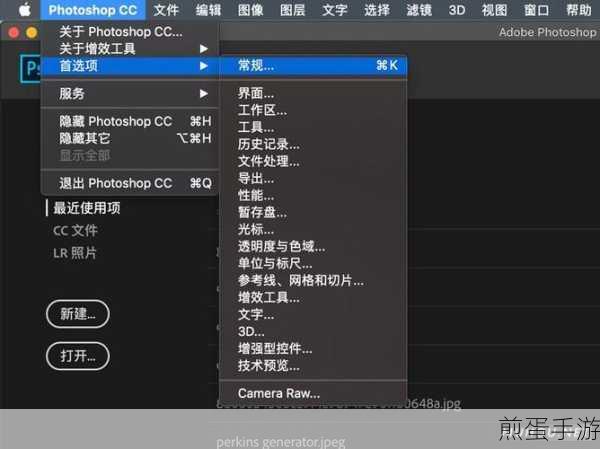Open the 图像 menu
Viewport: 600px width, 449px height.
pos(250,10)
